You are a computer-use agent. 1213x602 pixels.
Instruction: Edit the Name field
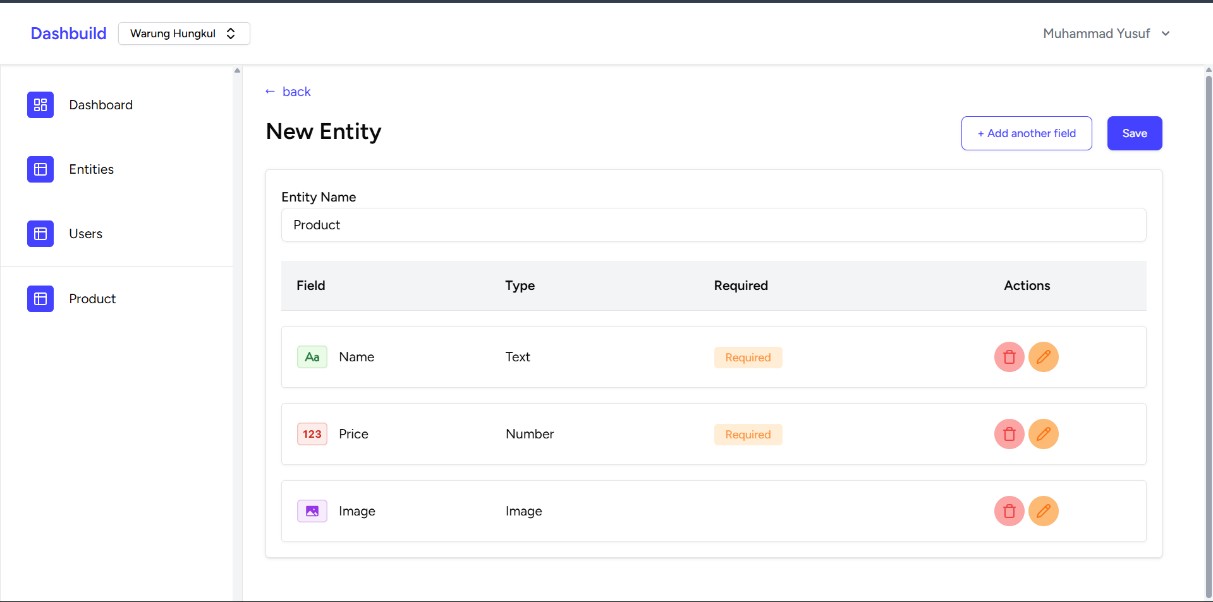1043,357
